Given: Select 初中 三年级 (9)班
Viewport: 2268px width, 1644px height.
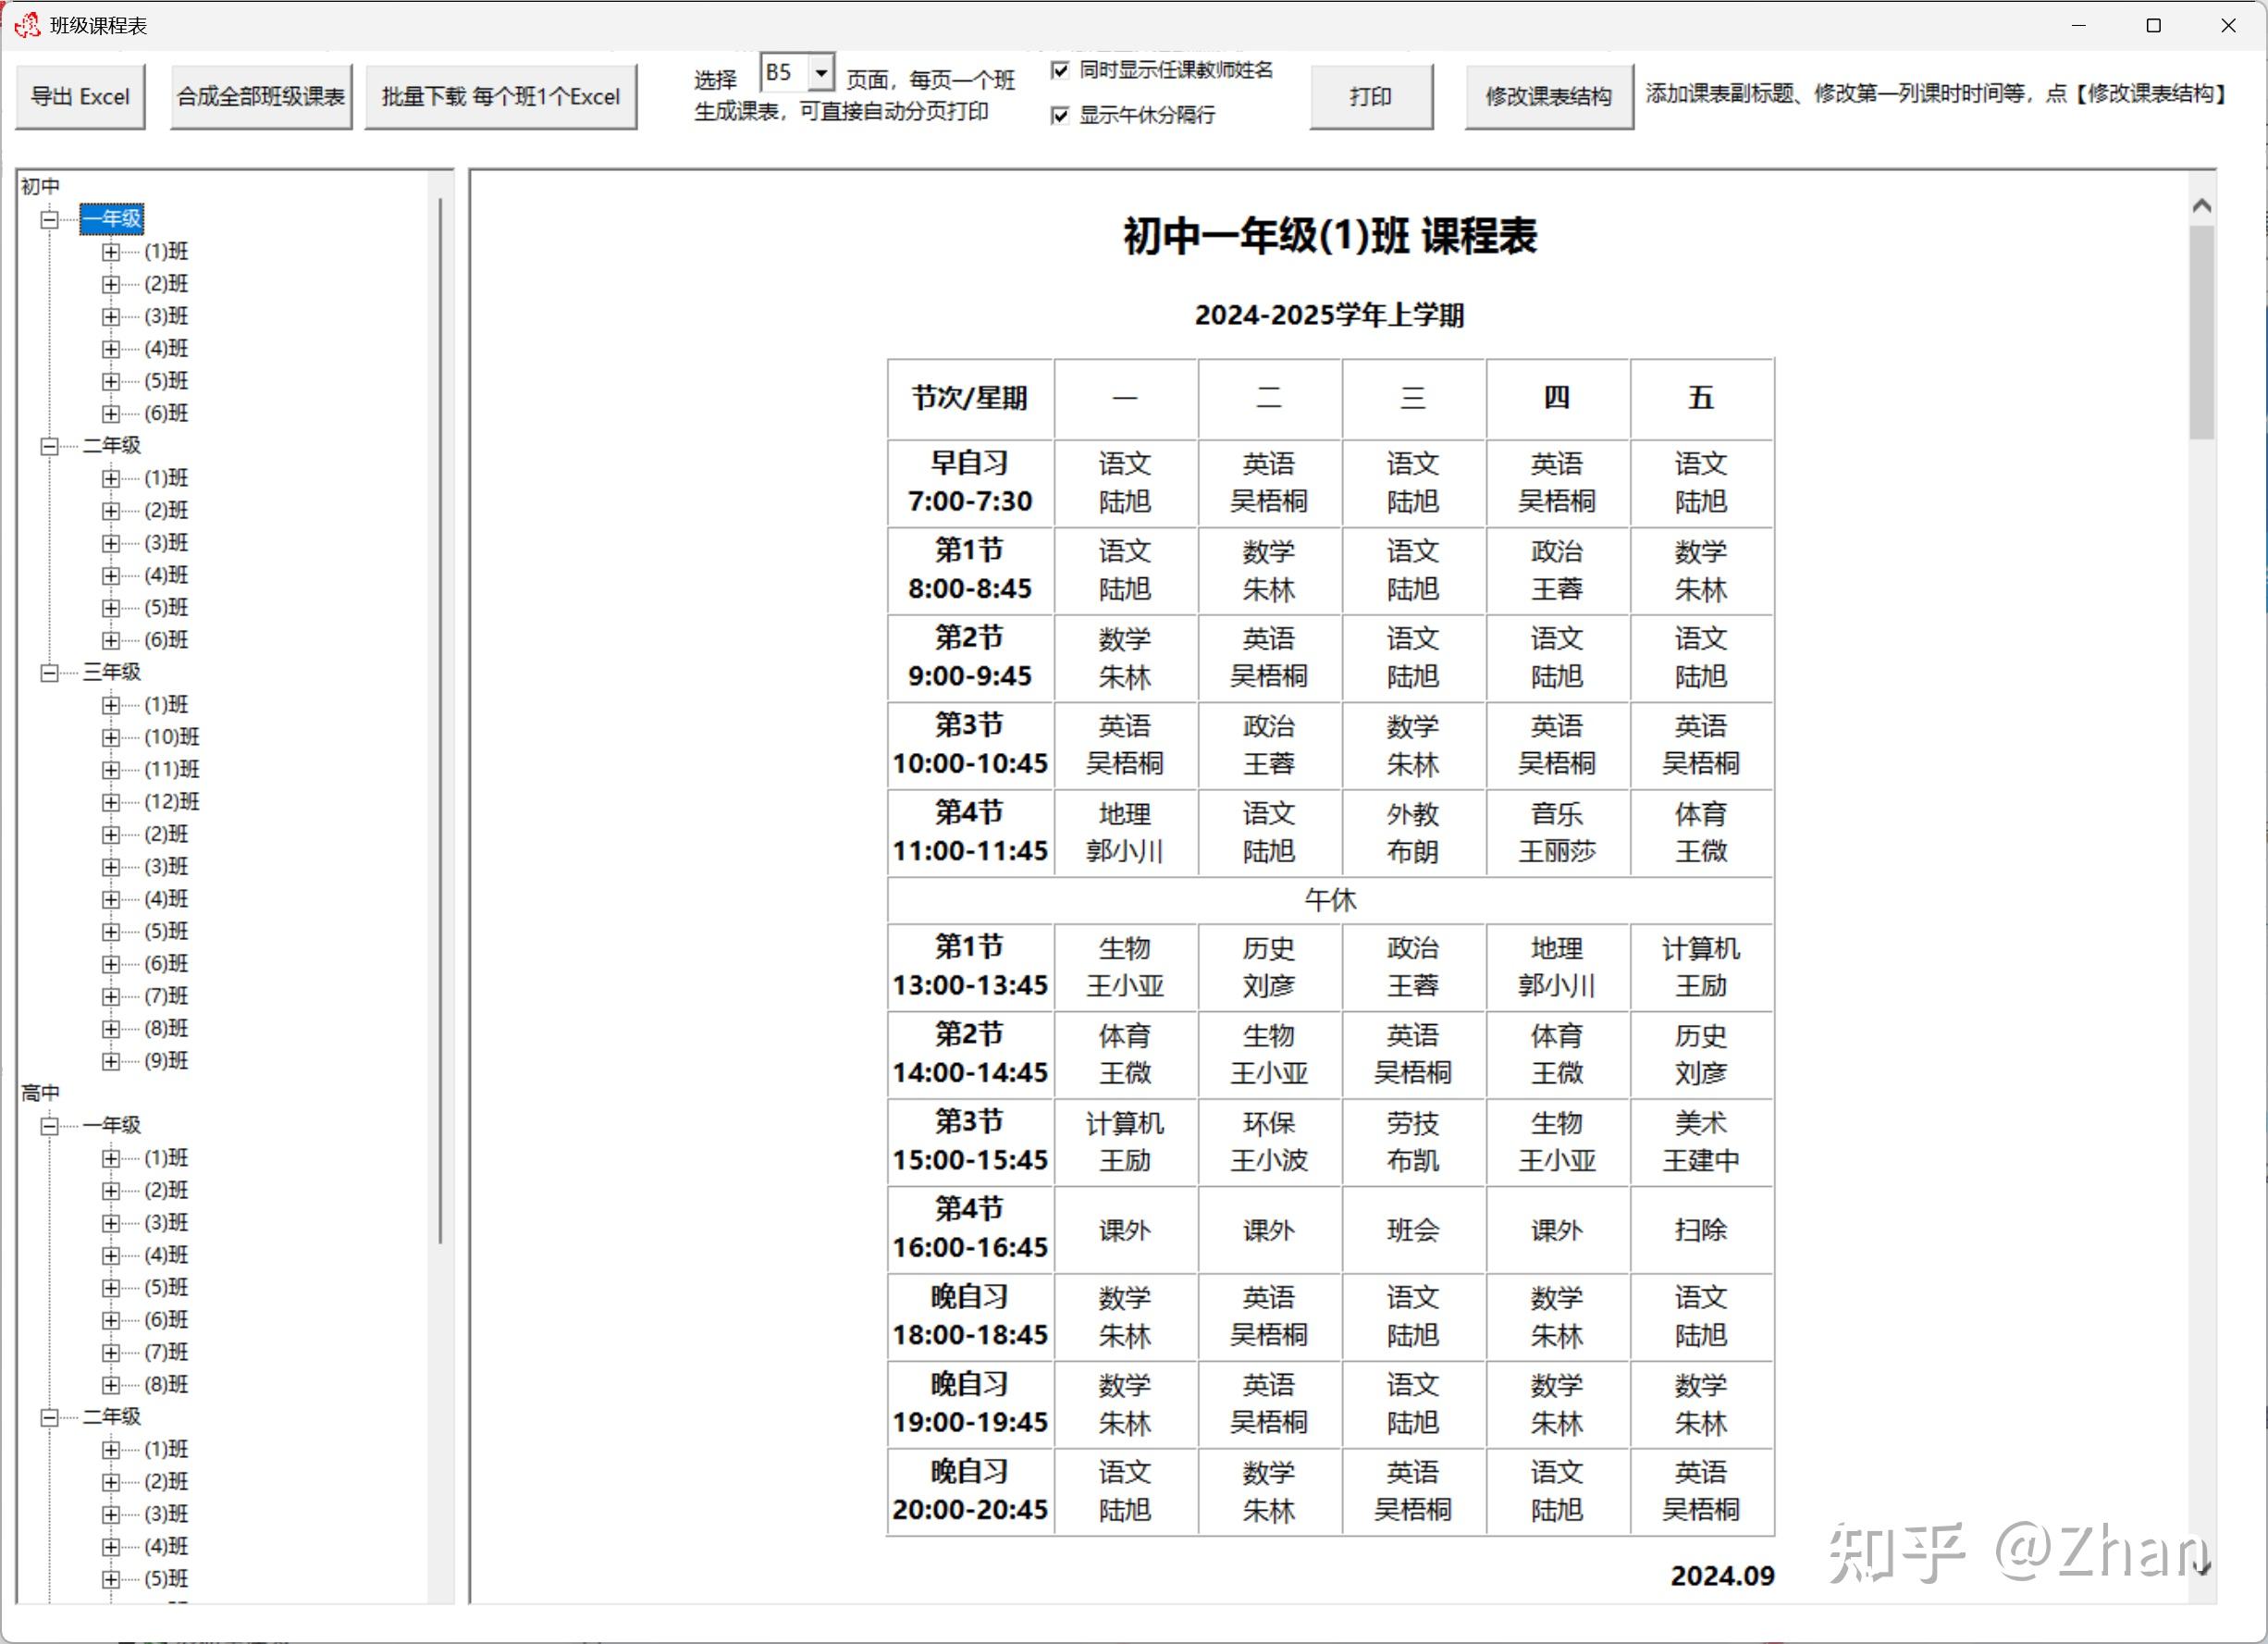Looking at the screenshot, I should click(166, 1061).
